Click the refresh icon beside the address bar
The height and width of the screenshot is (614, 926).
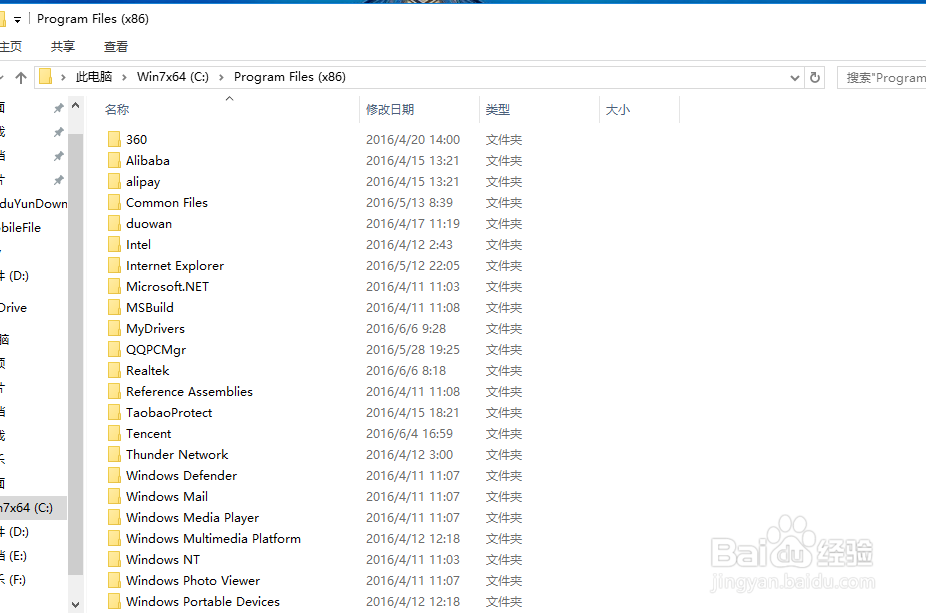pyautogui.click(x=815, y=77)
